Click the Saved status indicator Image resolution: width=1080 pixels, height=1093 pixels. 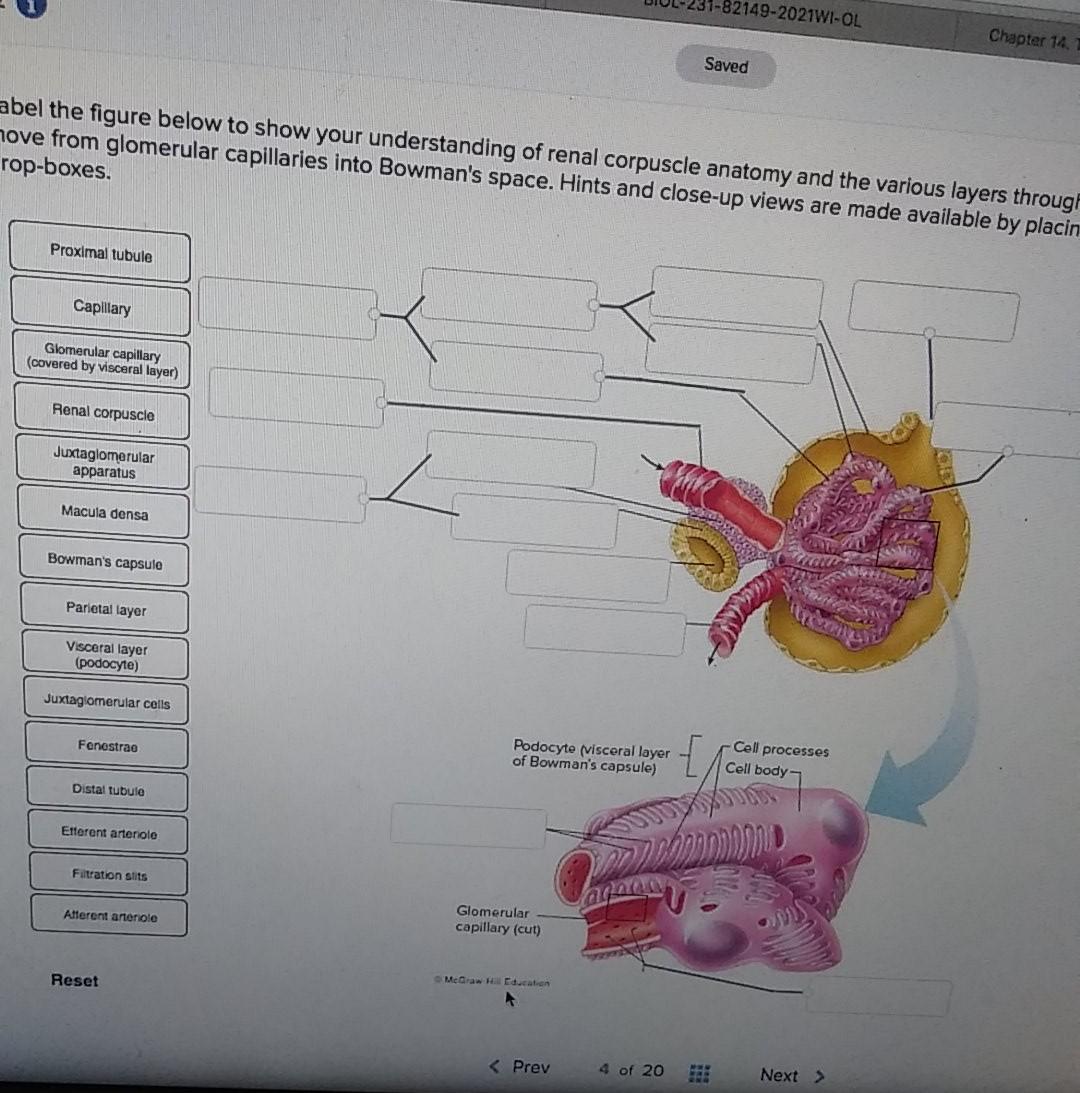point(726,66)
